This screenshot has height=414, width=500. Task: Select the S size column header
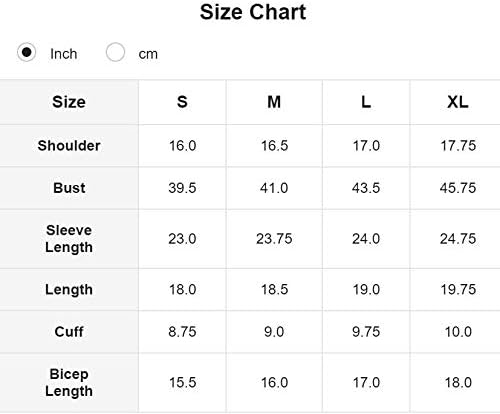tap(182, 102)
